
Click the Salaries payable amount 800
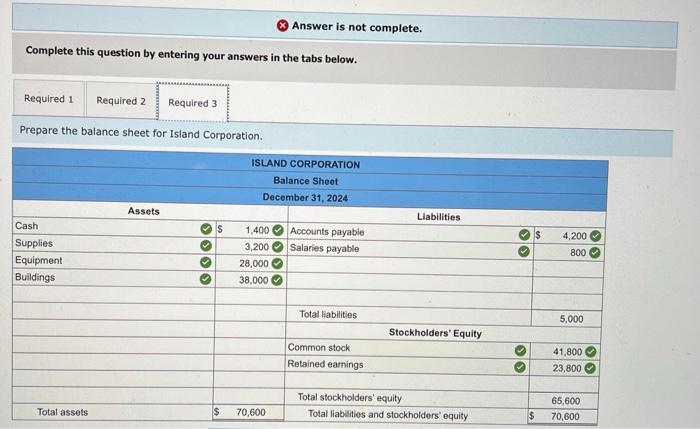569,253
